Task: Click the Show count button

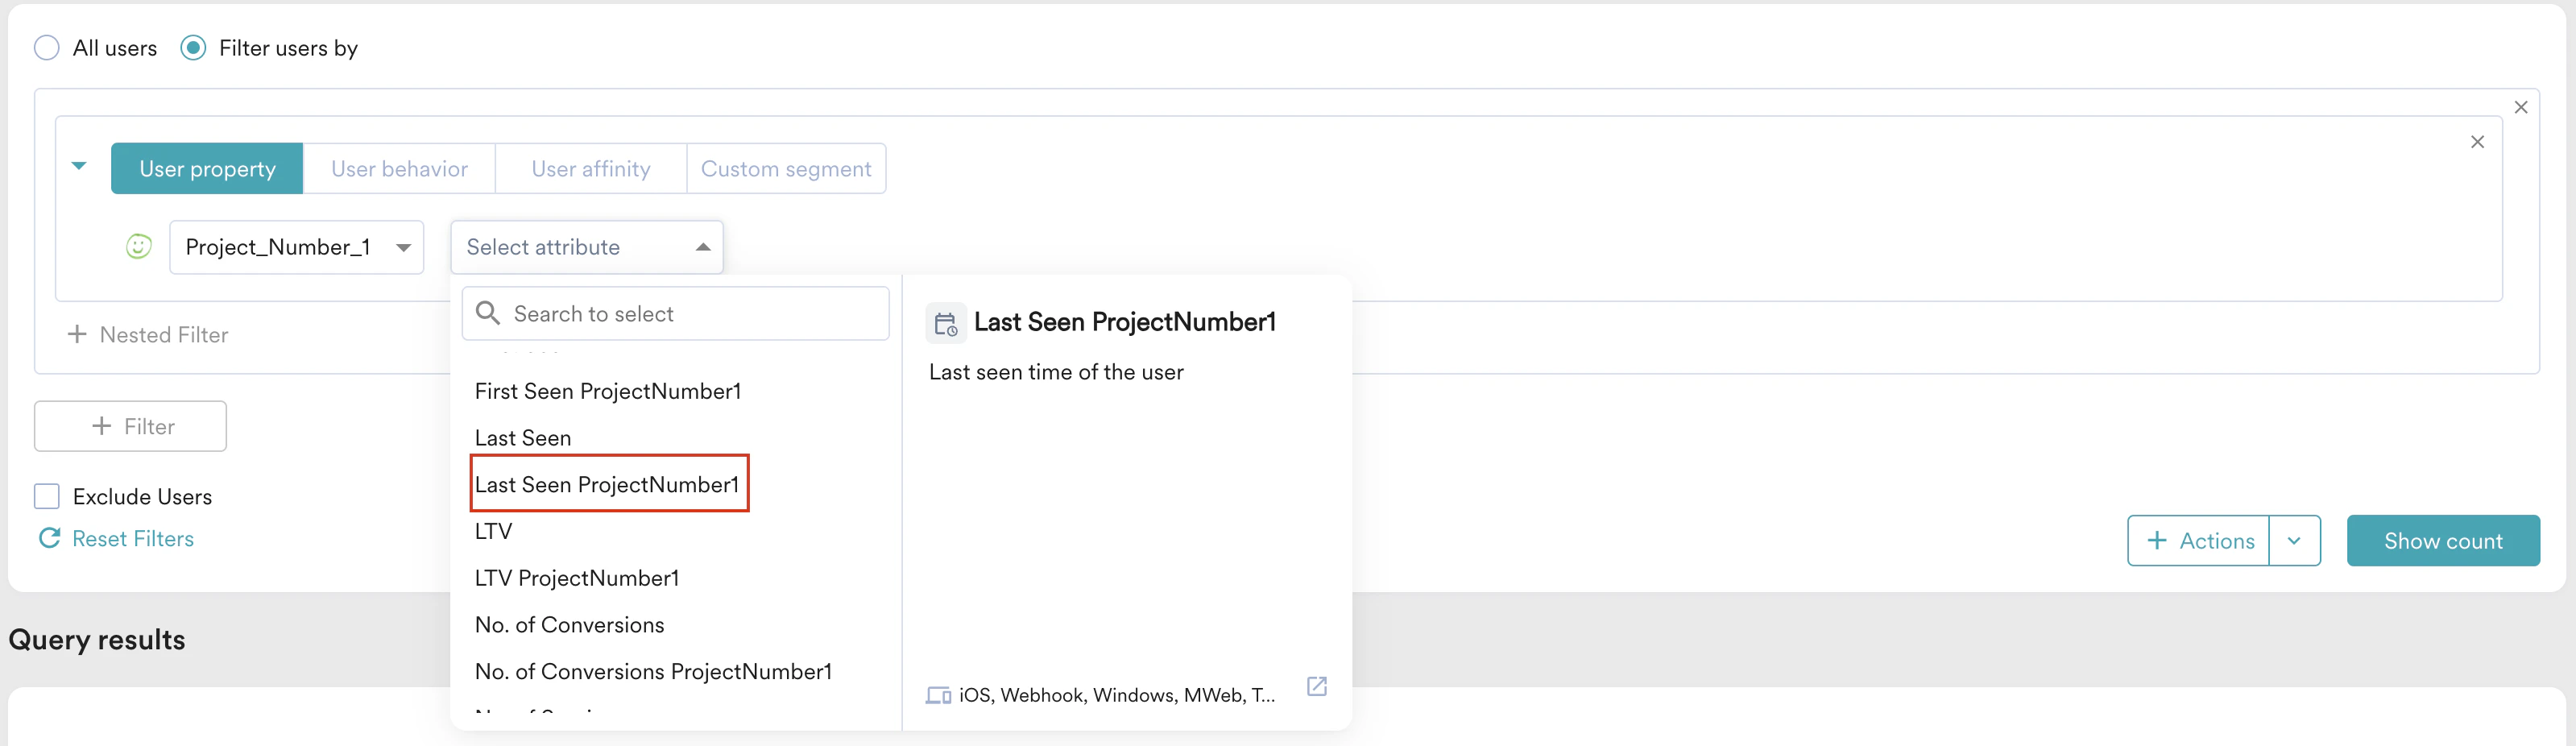Action: [2443, 540]
